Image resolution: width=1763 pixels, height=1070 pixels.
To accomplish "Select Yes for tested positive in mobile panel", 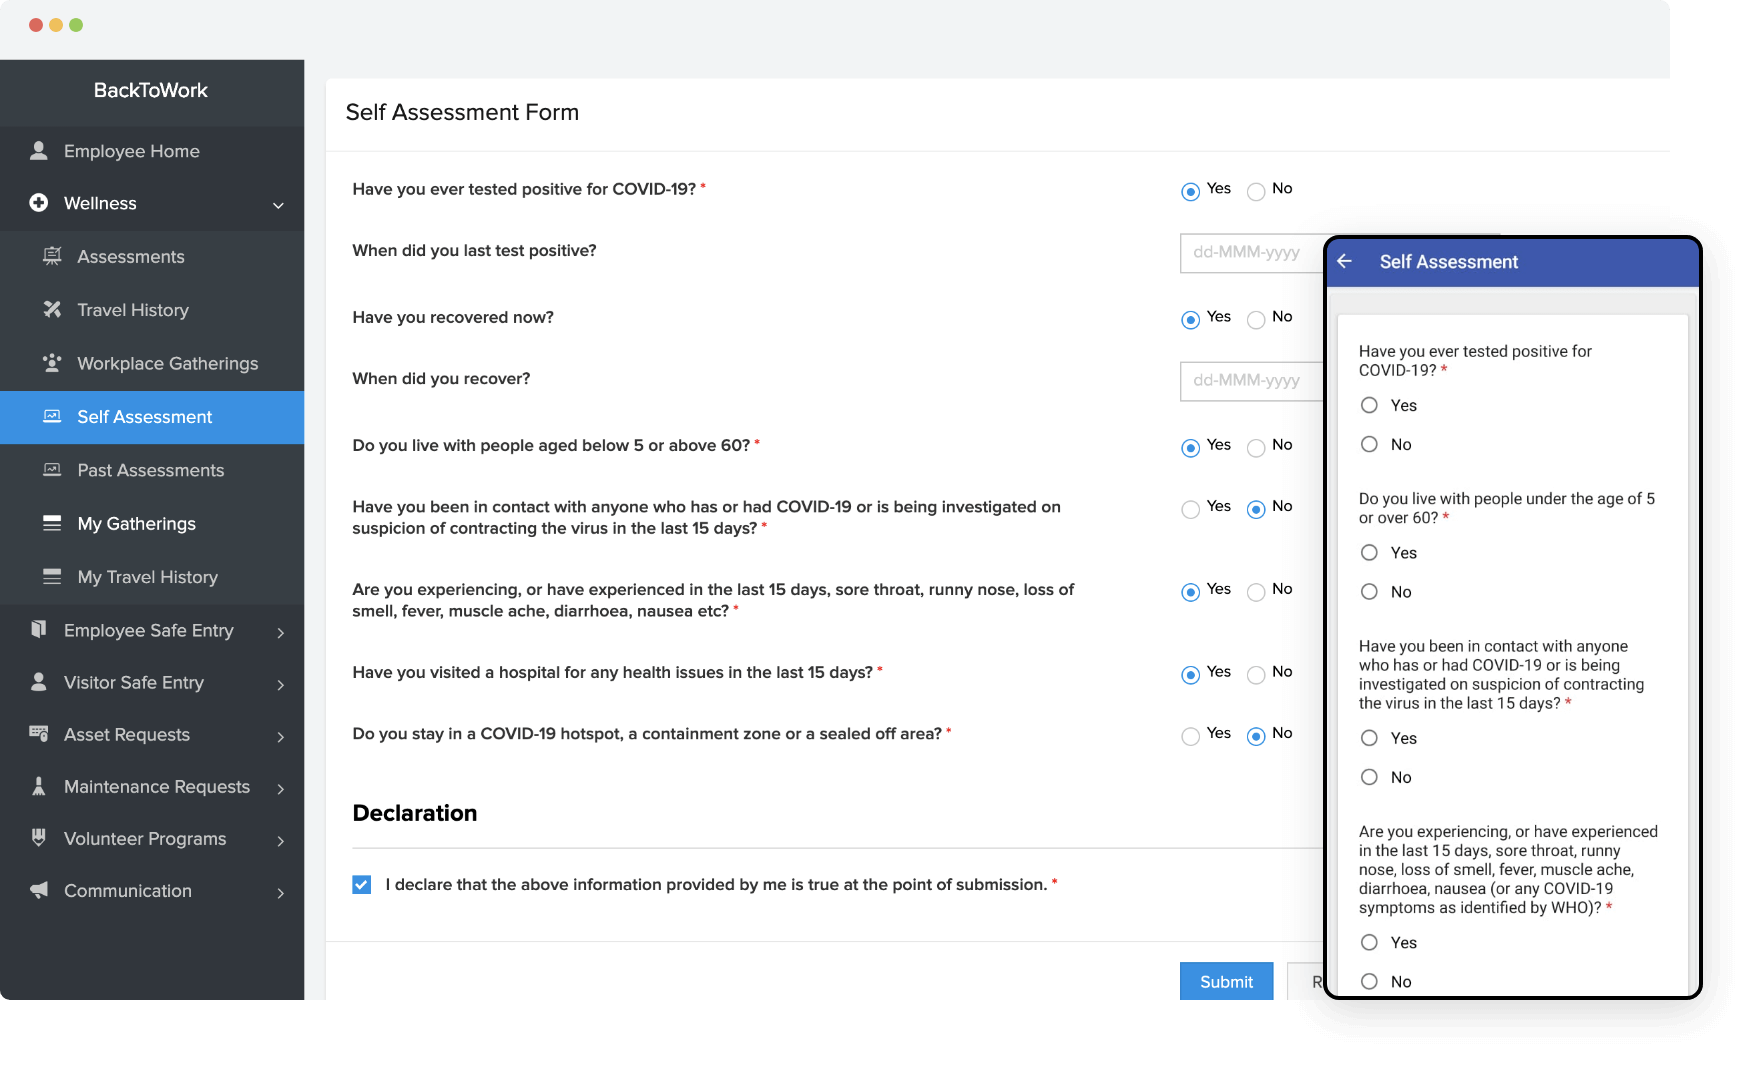I will (x=1369, y=405).
